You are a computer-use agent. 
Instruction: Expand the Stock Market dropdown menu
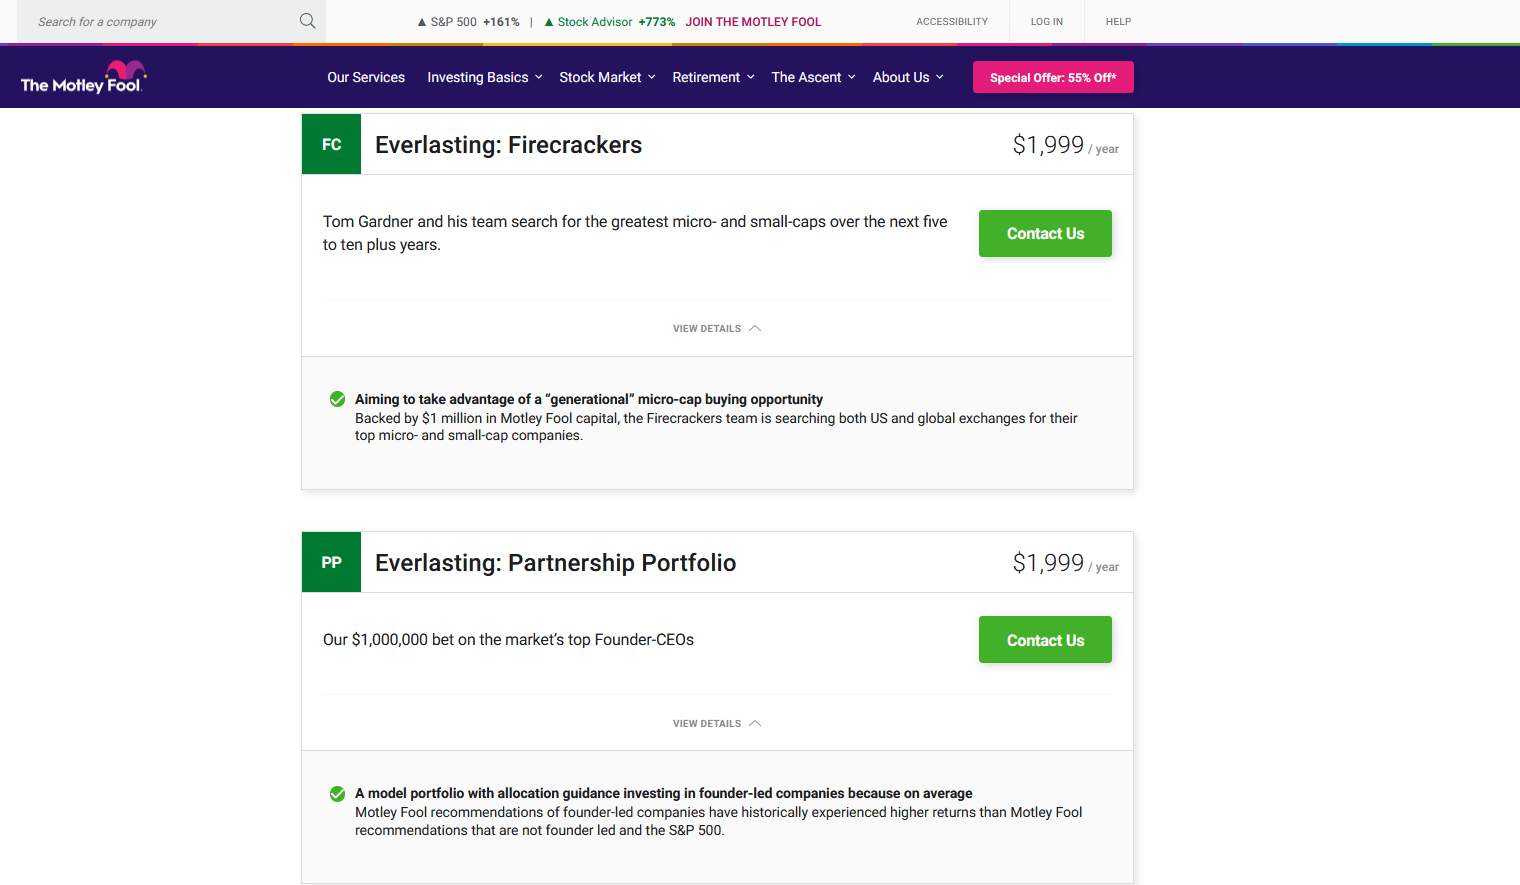[x=607, y=77]
